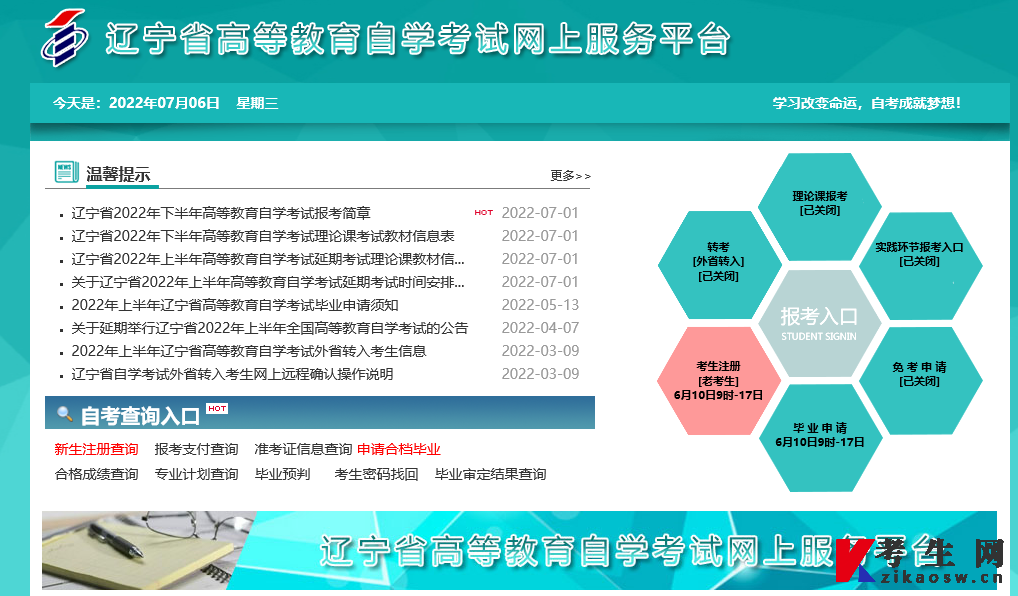Click the newspaper icon beside 温馨提示
The image size is (1018, 596).
tap(66, 172)
